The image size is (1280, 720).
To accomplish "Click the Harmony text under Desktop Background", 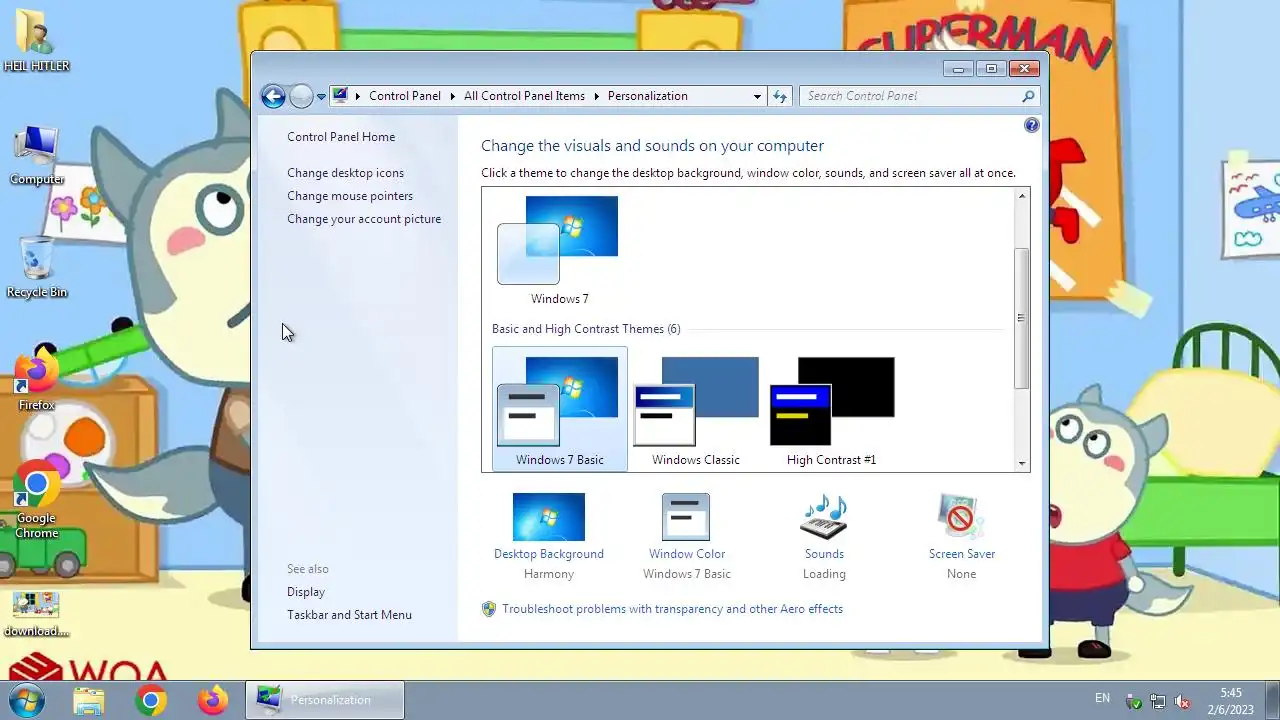I will [549, 574].
